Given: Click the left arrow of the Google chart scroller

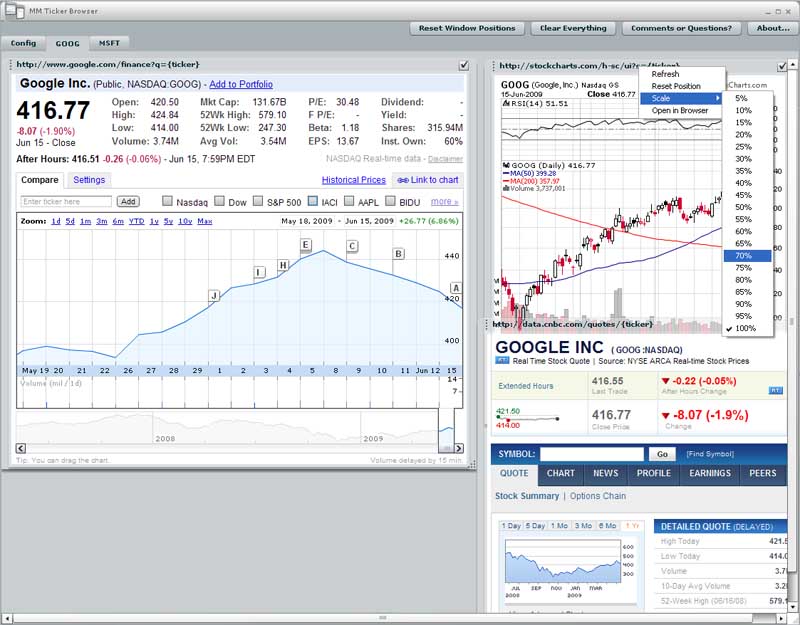Looking at the screenshot, I should tap(20, 448).
